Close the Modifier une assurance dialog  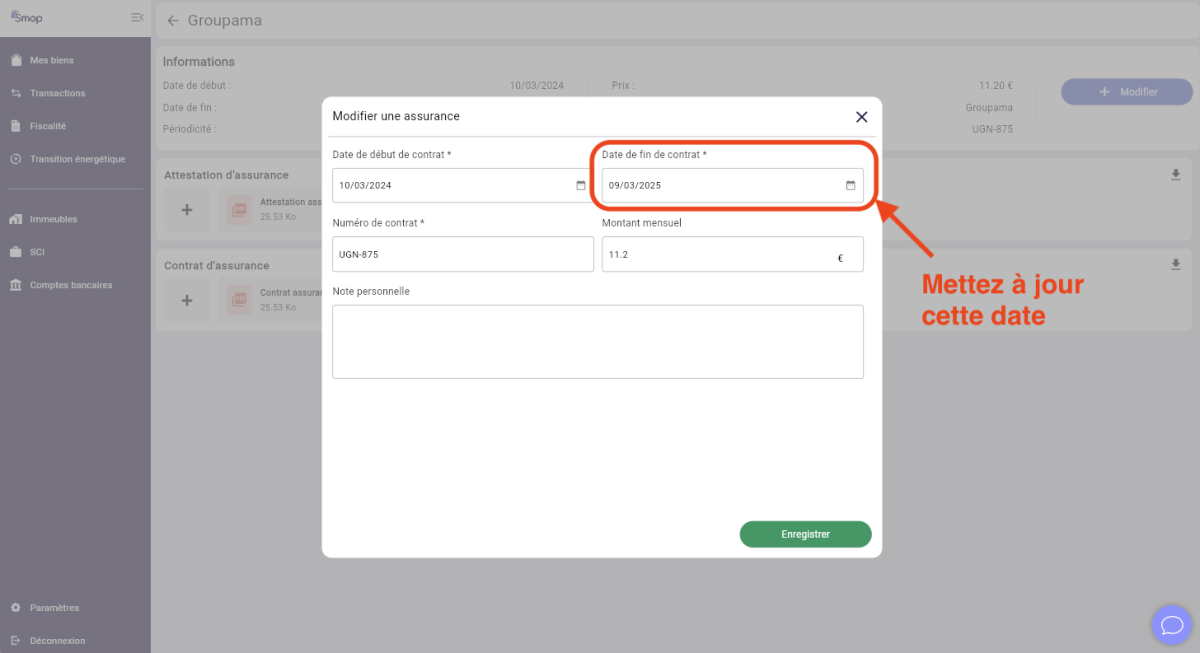tap(861, 117)
